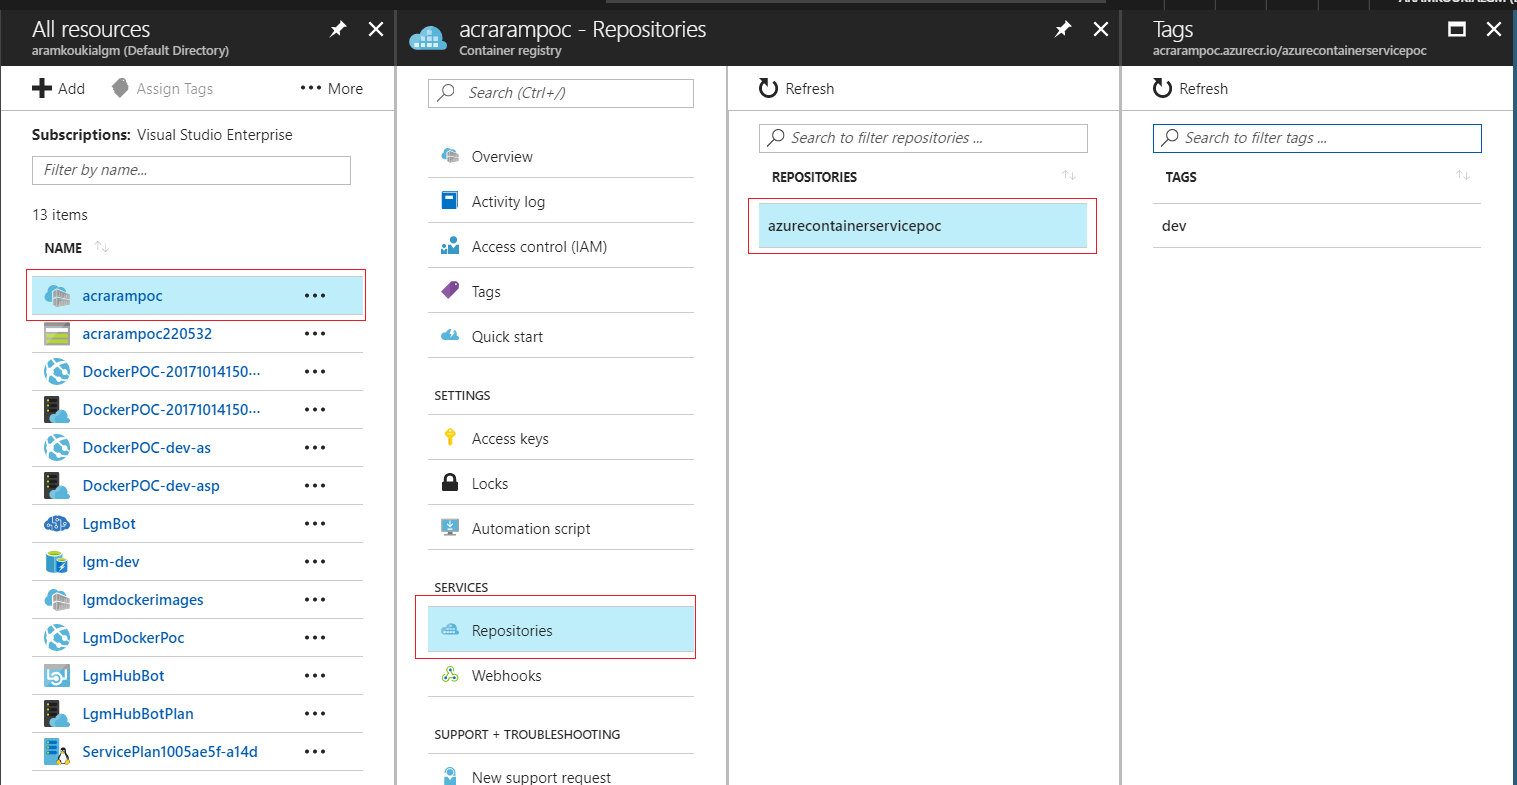The image size is (1517, 785).
Task: Click the Assign Tags tag icon
Action: 120,88
